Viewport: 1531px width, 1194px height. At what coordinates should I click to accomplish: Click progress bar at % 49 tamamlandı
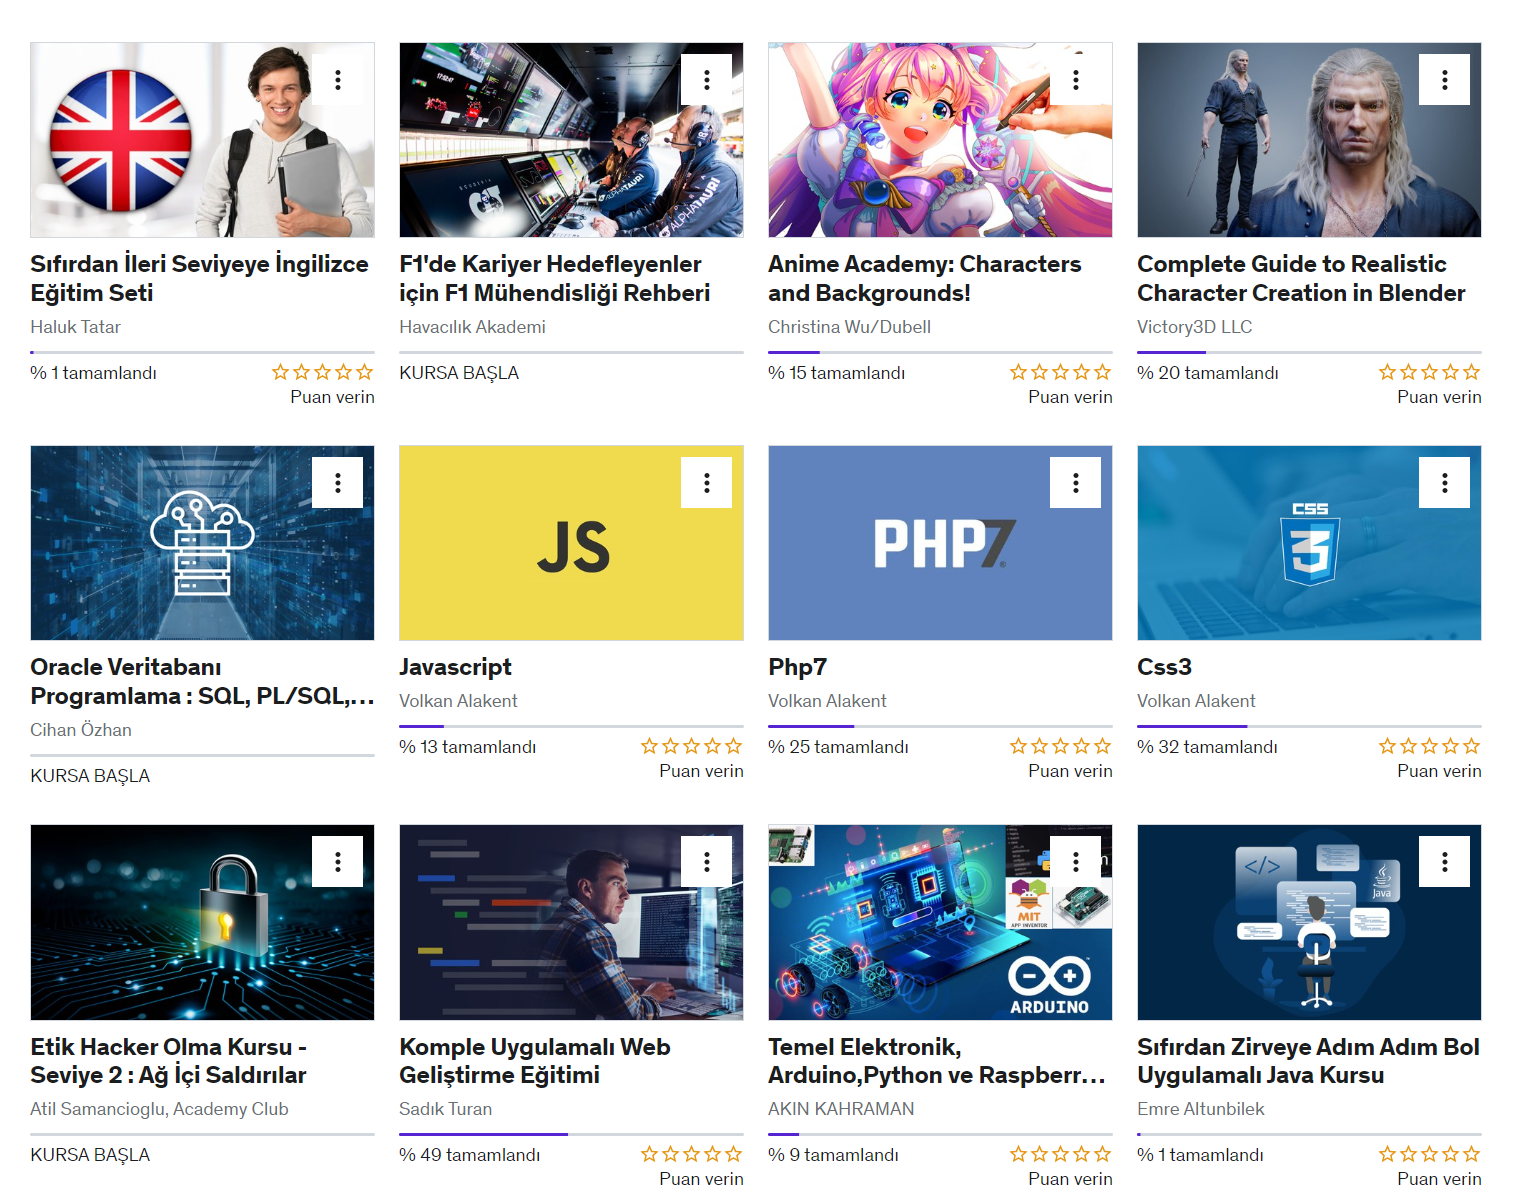click(x=571, y=1134)
